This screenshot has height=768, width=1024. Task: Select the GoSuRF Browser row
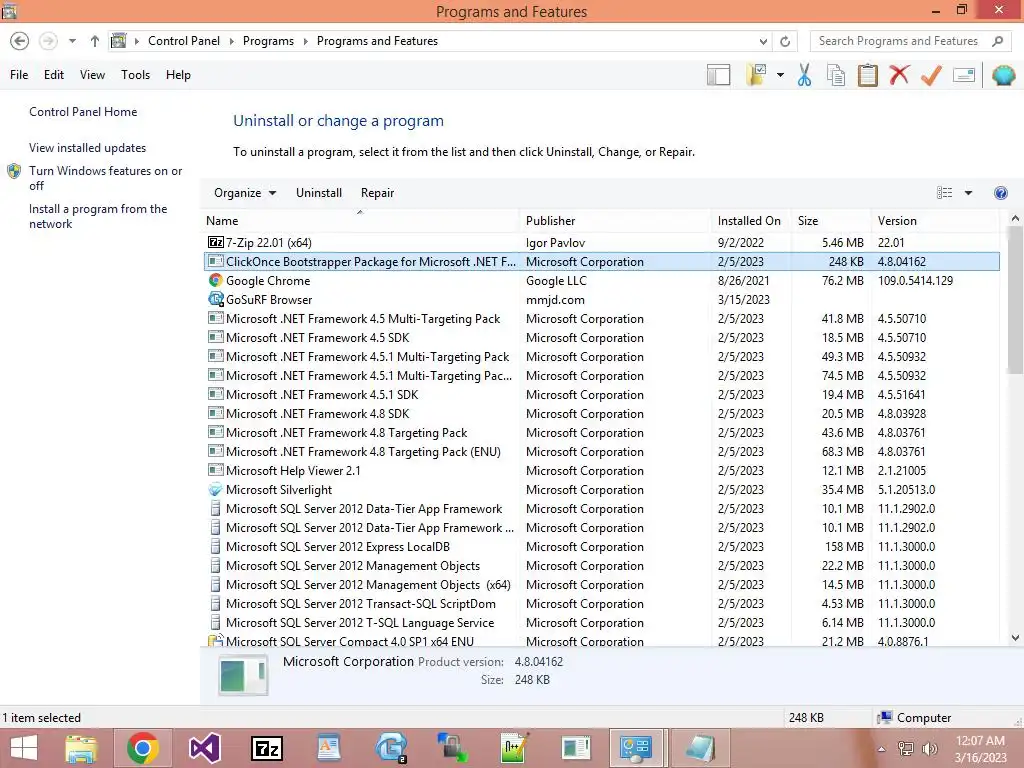tap(601, 300)
